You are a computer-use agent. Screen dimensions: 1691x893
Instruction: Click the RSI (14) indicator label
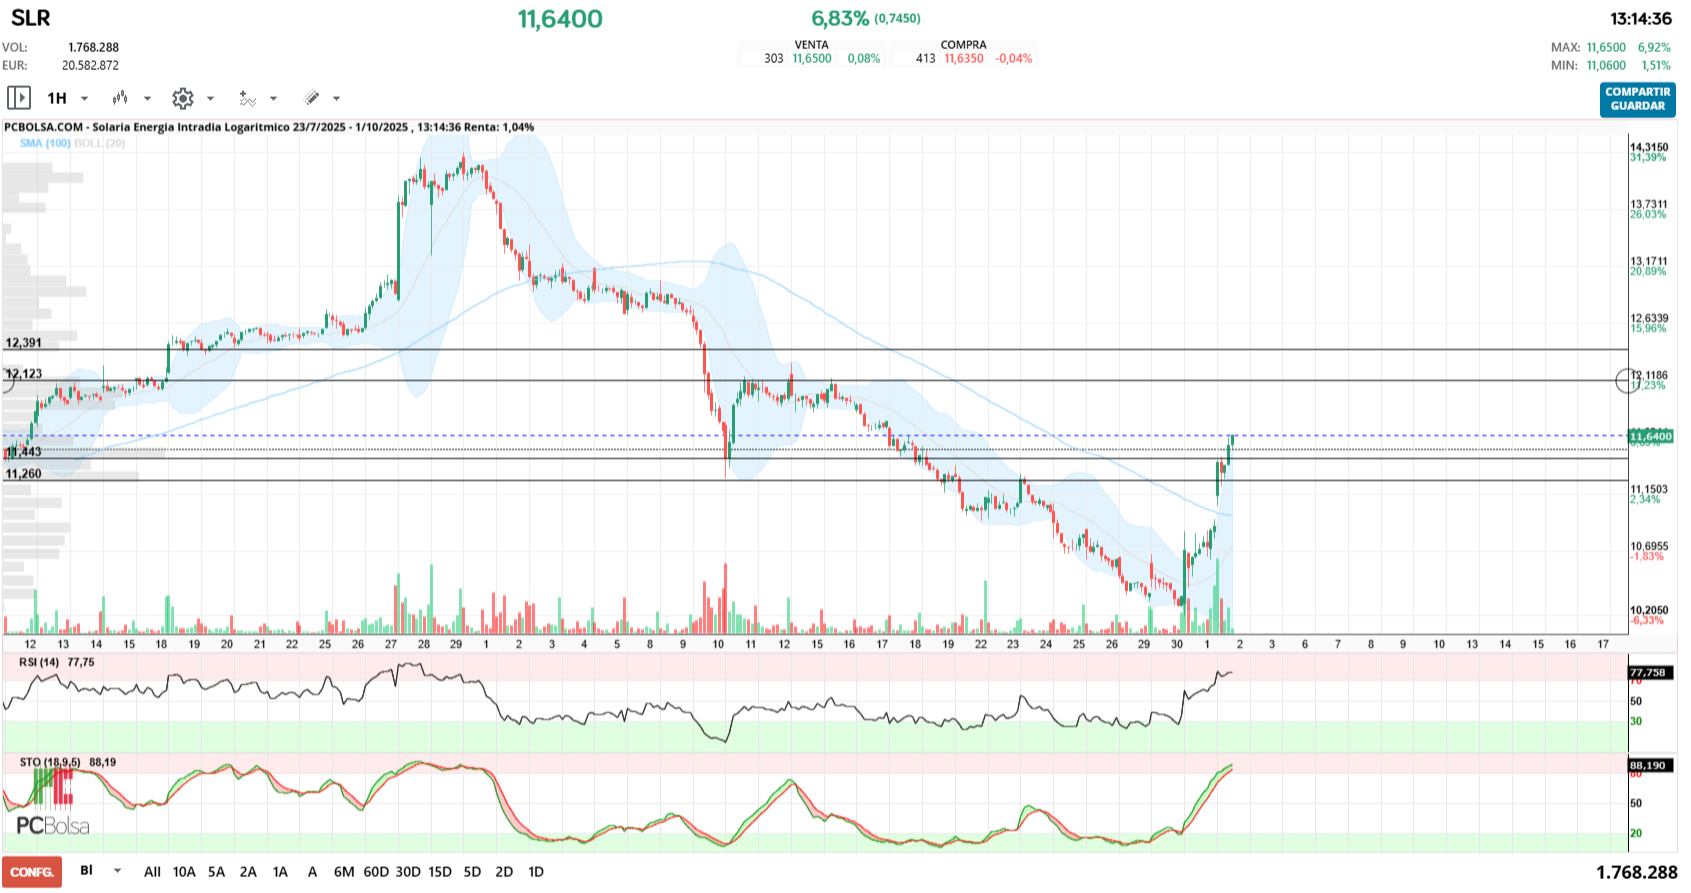point(39,662)
